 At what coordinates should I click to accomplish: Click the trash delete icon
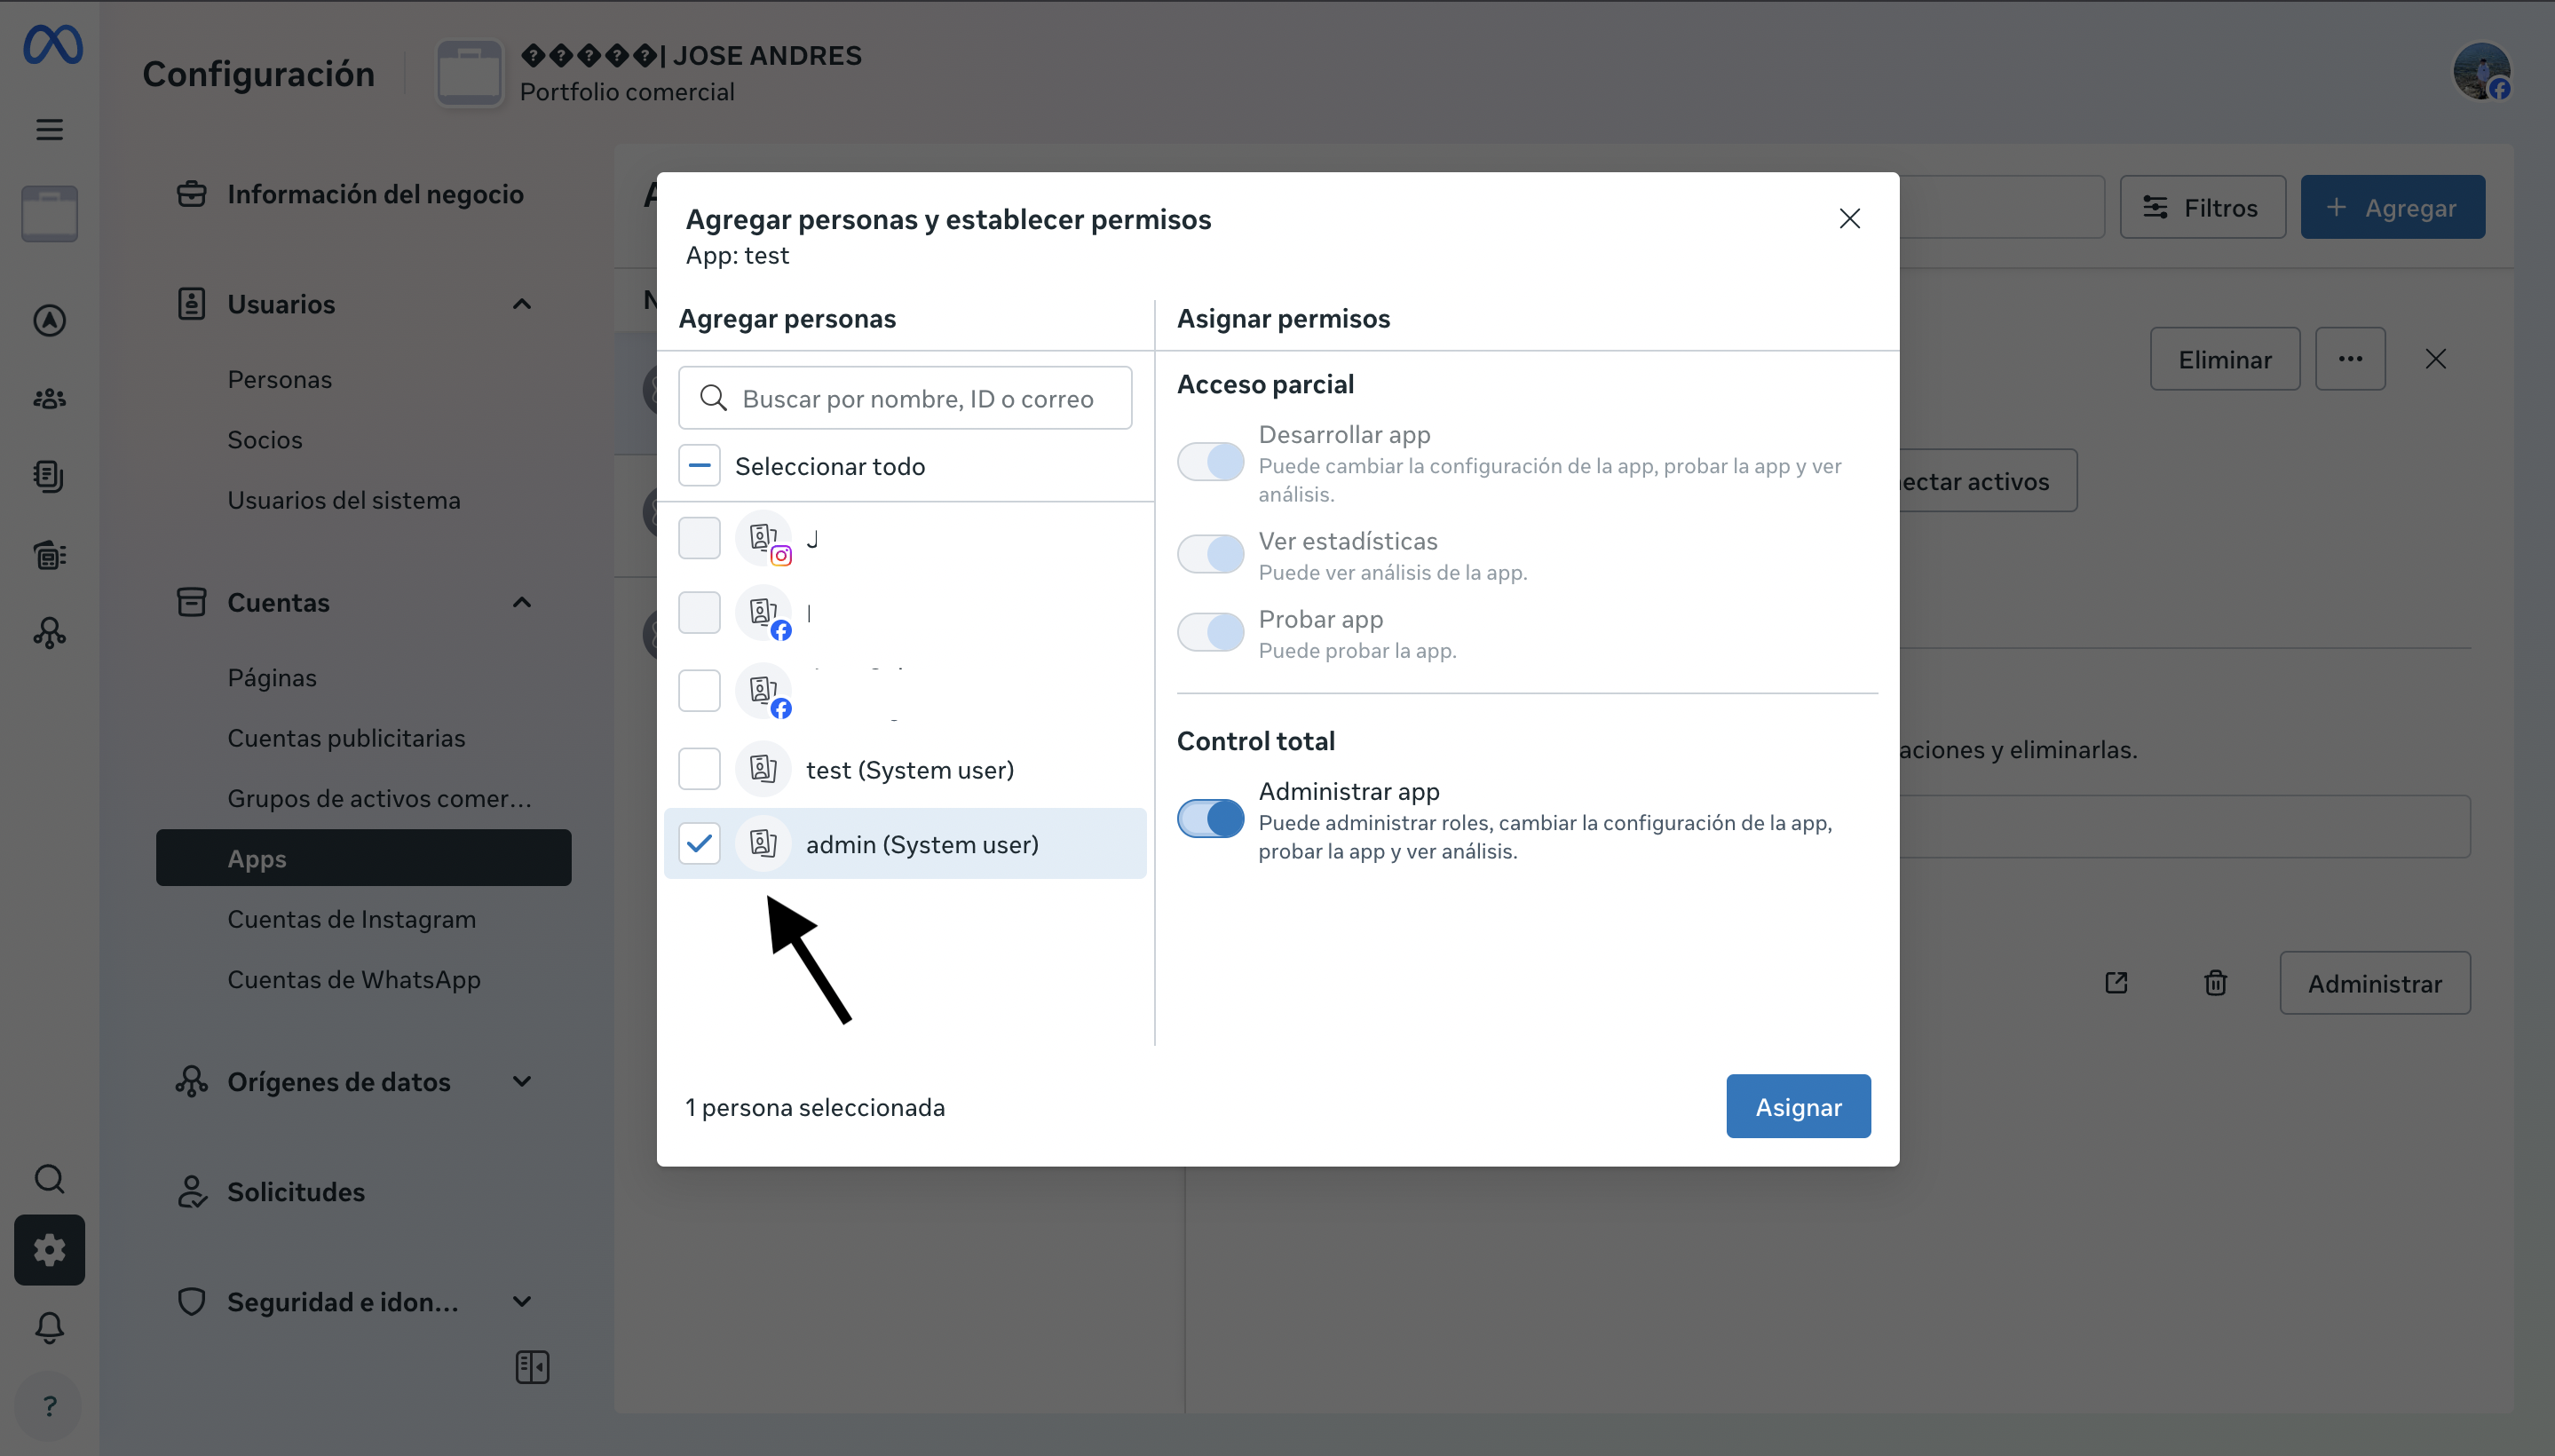2215,983
